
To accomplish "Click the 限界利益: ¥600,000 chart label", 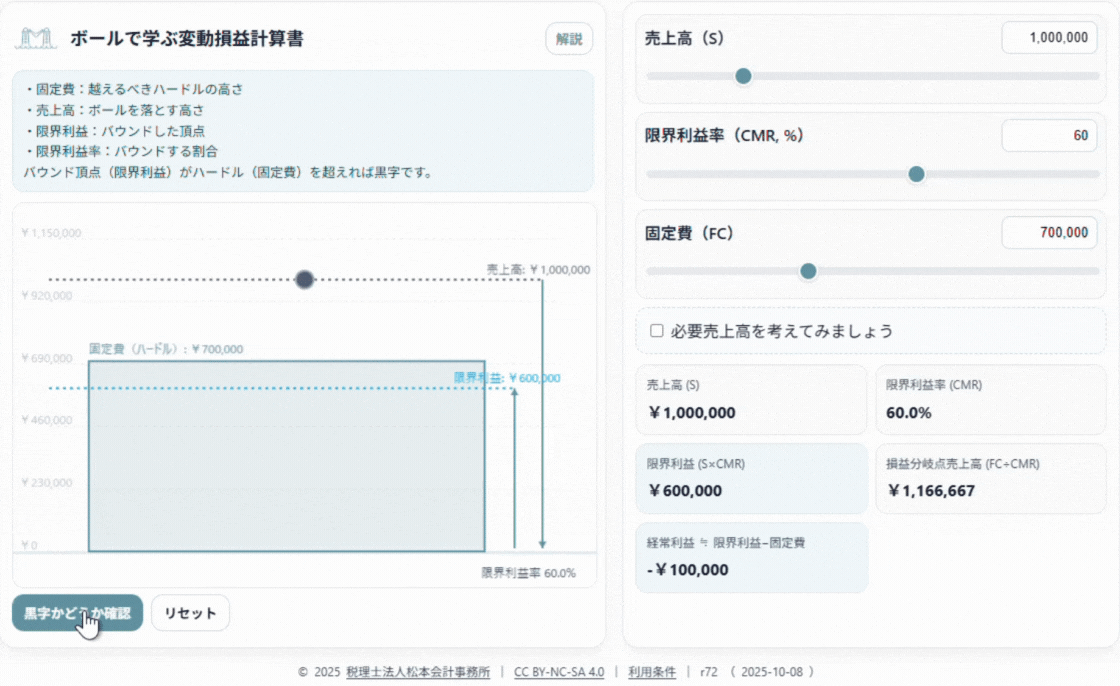I will click(507, 378).
